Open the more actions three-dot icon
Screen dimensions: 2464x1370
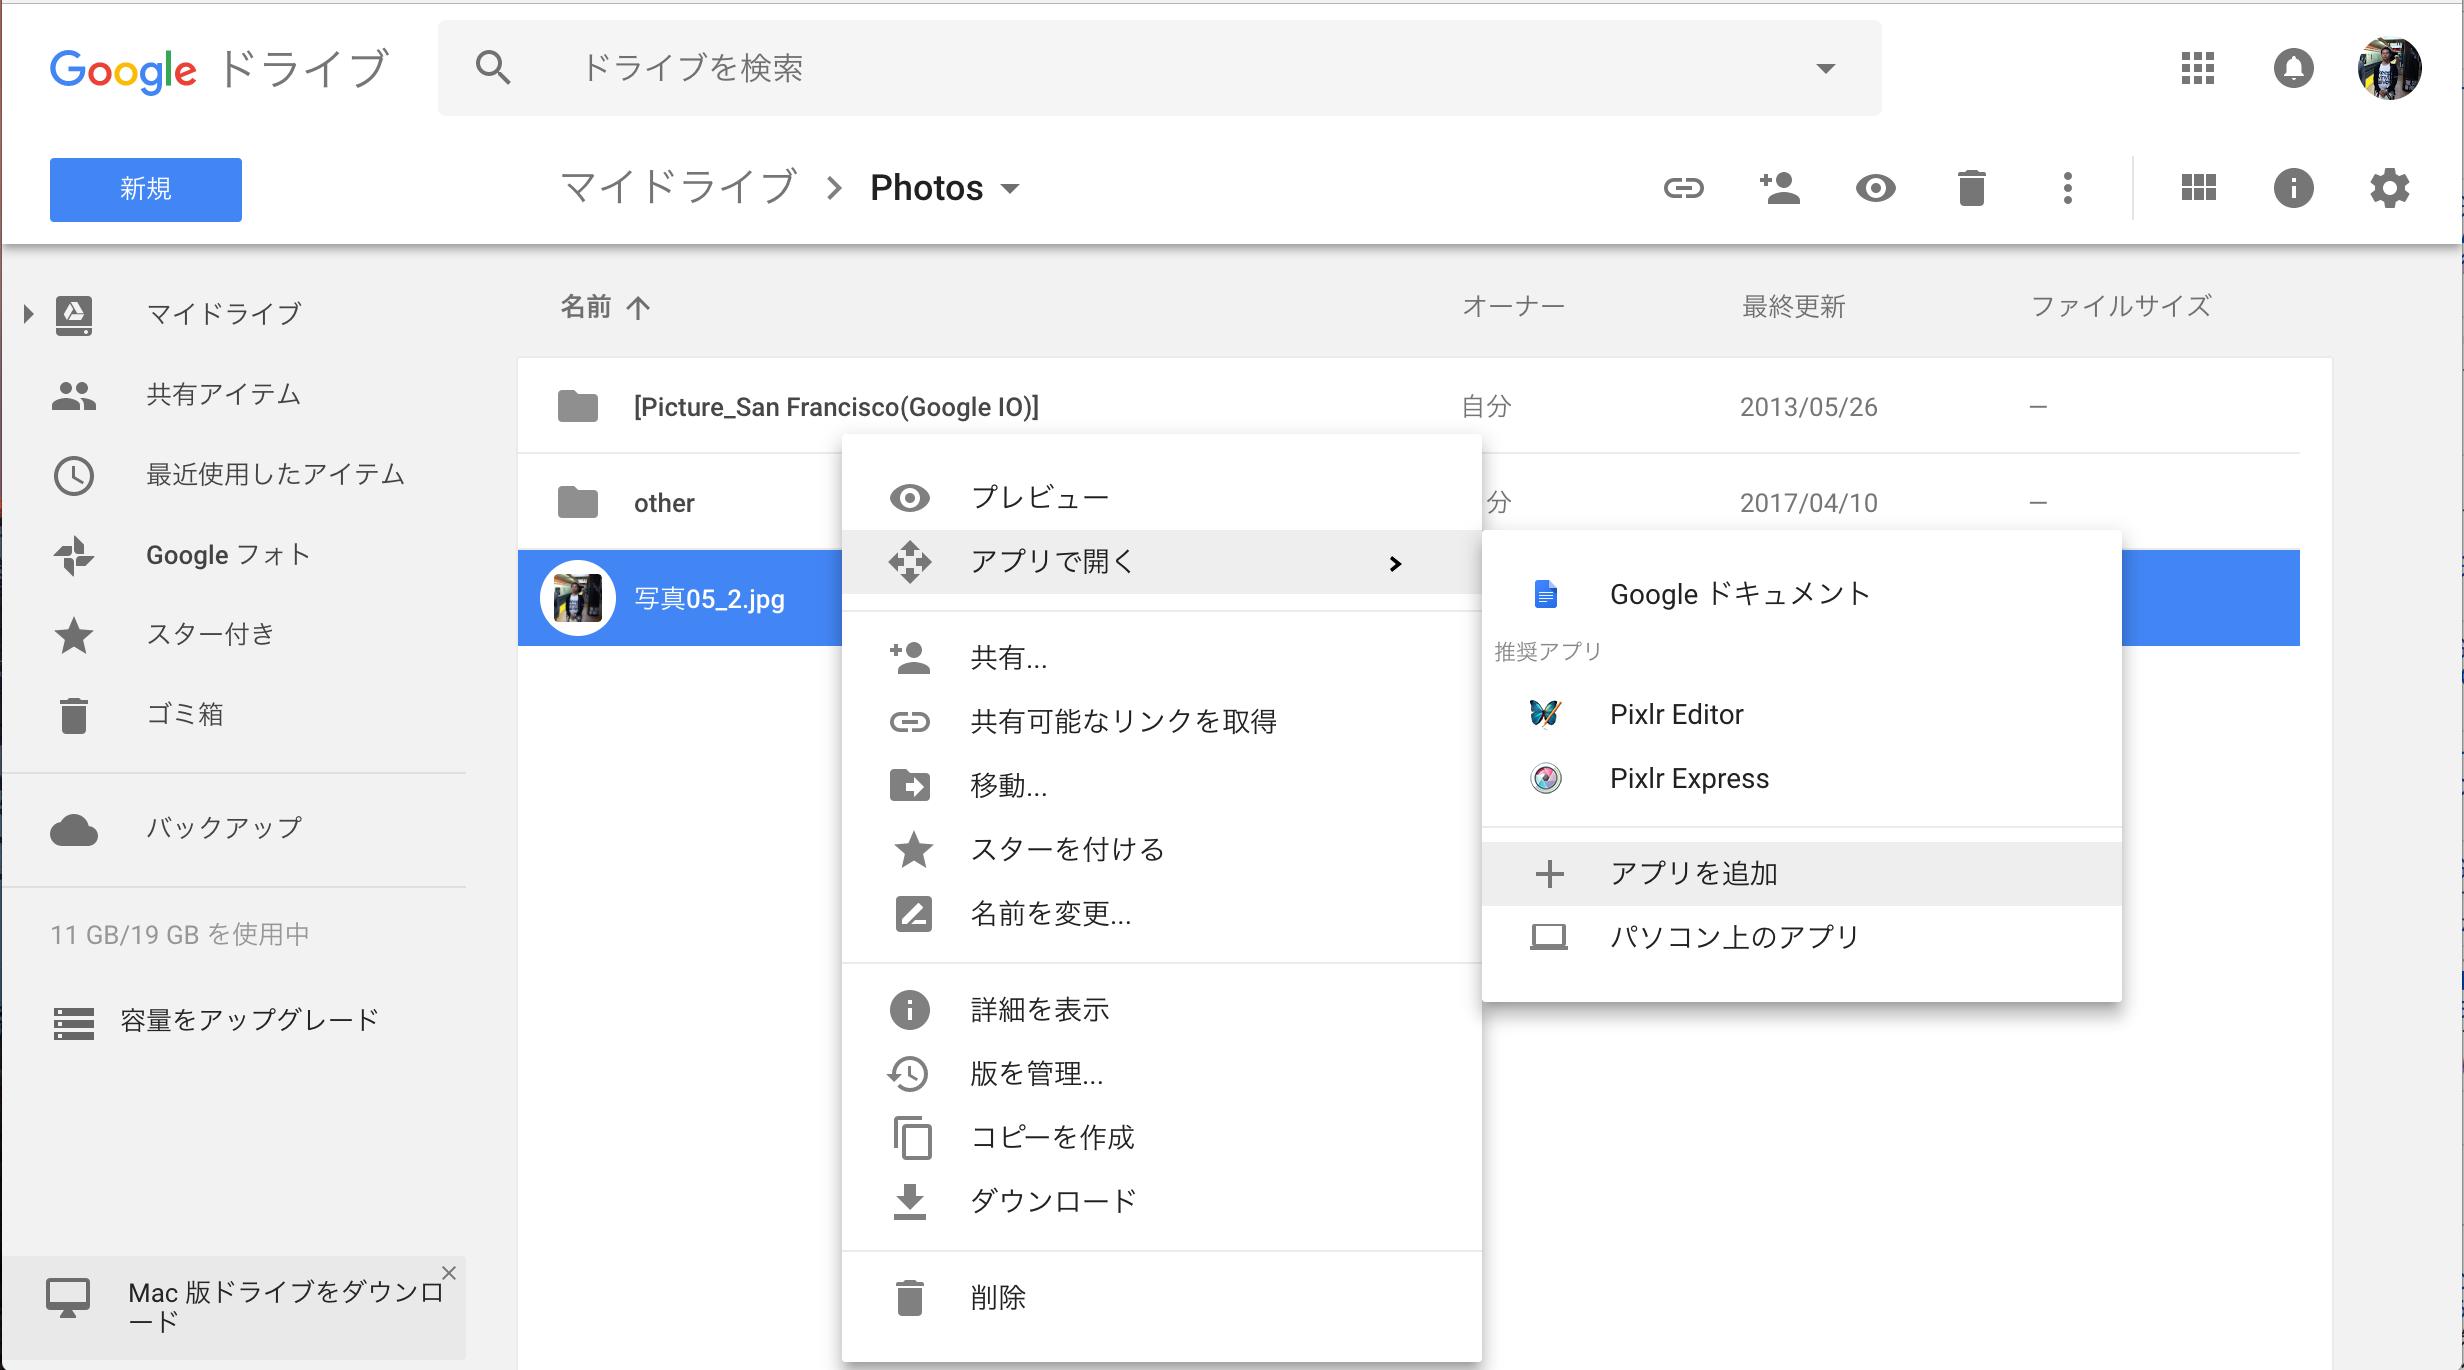[2067, 188]
